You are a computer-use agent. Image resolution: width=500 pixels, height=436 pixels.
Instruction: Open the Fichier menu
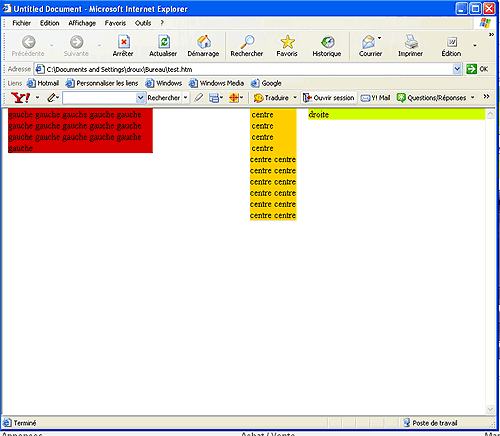[22, 23]
